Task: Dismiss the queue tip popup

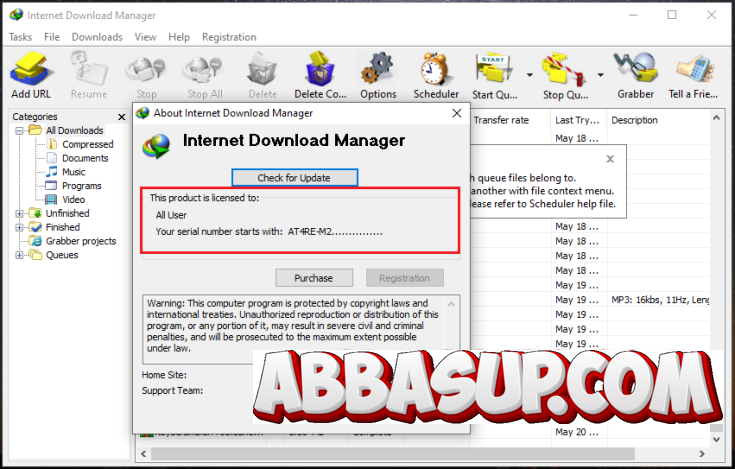Action: point(610,159)
